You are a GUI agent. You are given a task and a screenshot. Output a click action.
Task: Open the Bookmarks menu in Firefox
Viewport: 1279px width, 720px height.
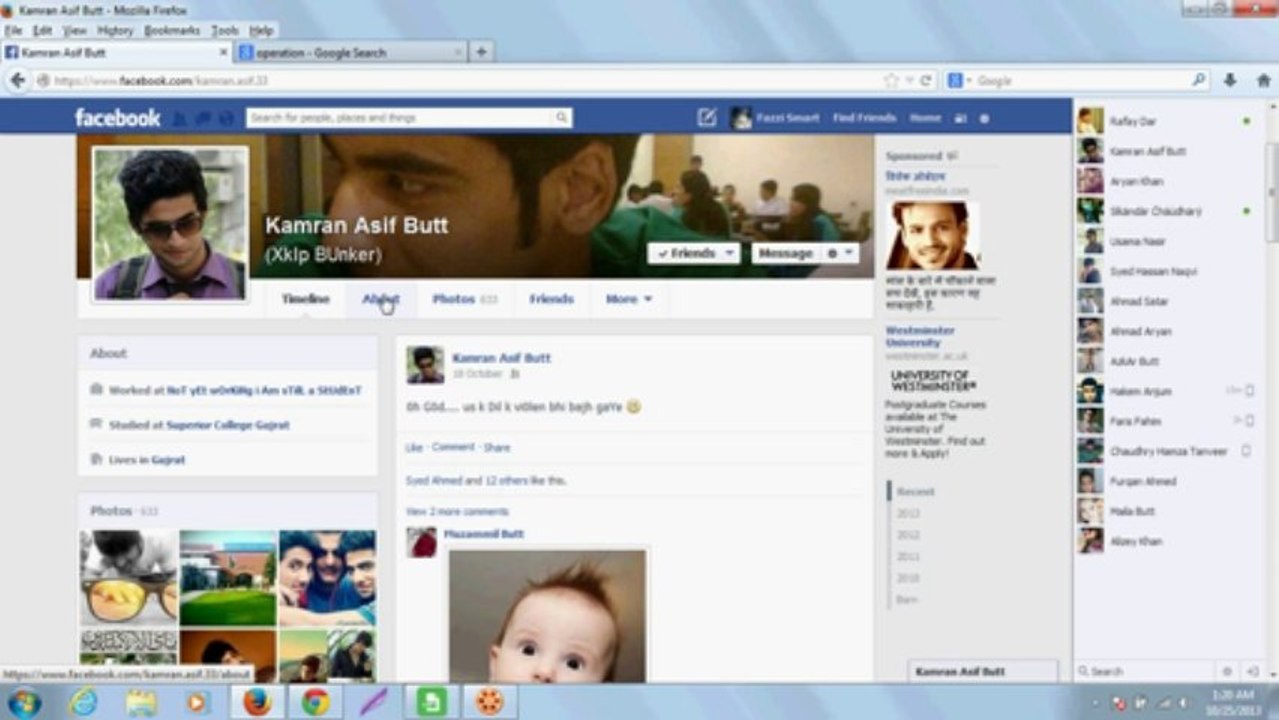pyautogui.click(x=172, y=31)
